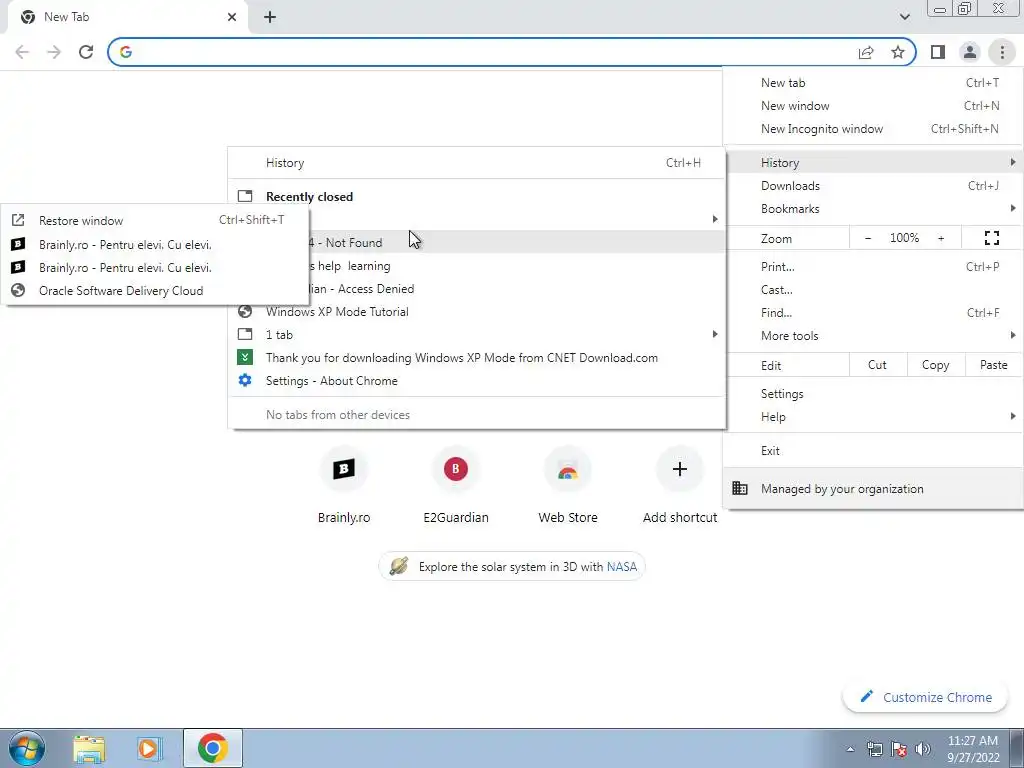Click the Paste button in Edit row
This screenshot has width=1024, height=768.
[993, 365]
